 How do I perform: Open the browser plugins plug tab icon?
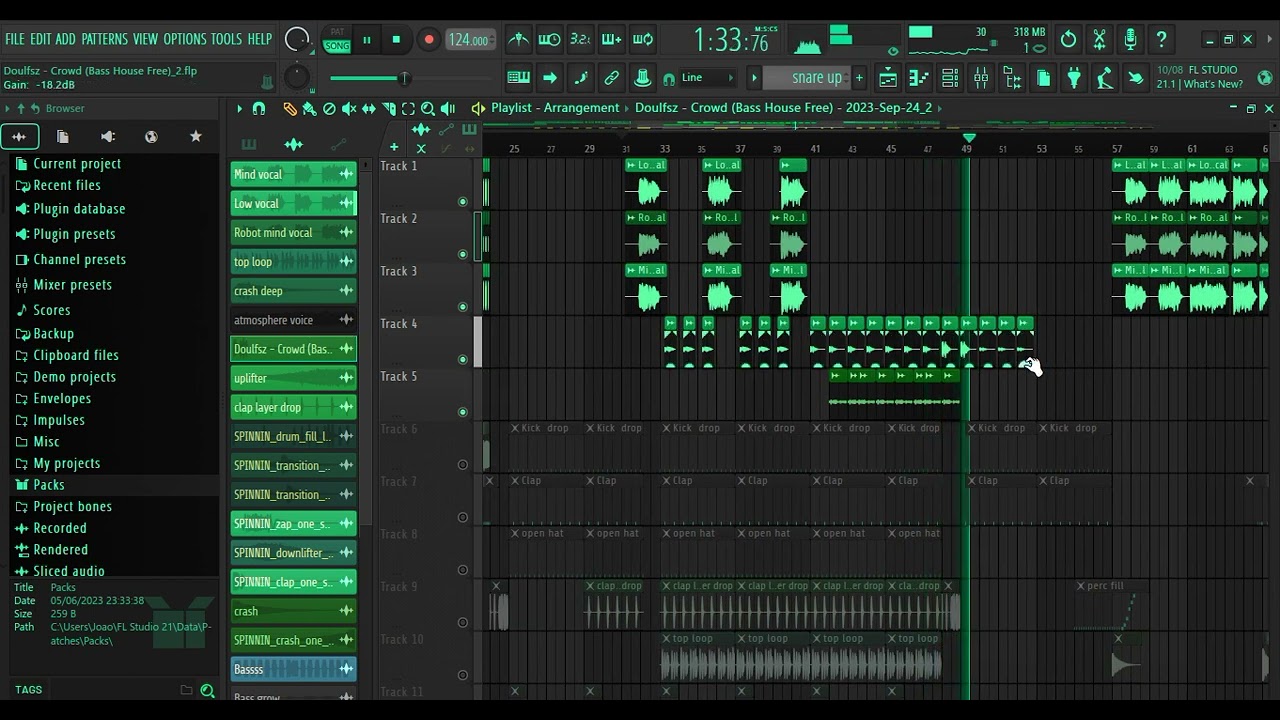(108, 137)
